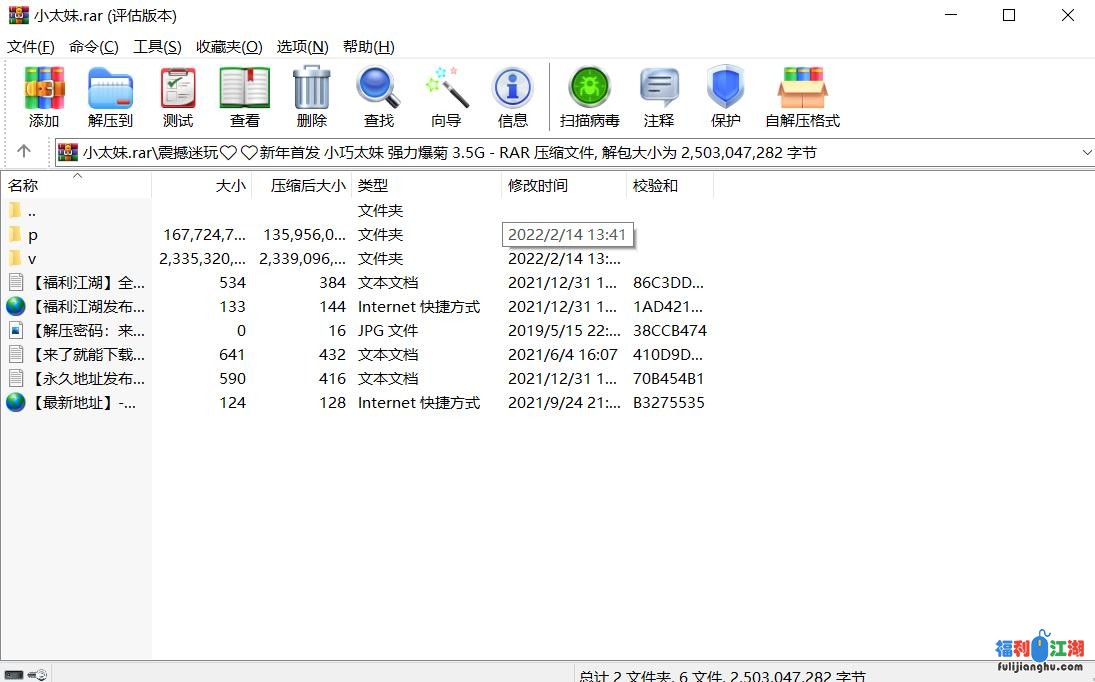Select the folder named v
The width and height of the screenshot is (1095, 682).
coord(32,259)
